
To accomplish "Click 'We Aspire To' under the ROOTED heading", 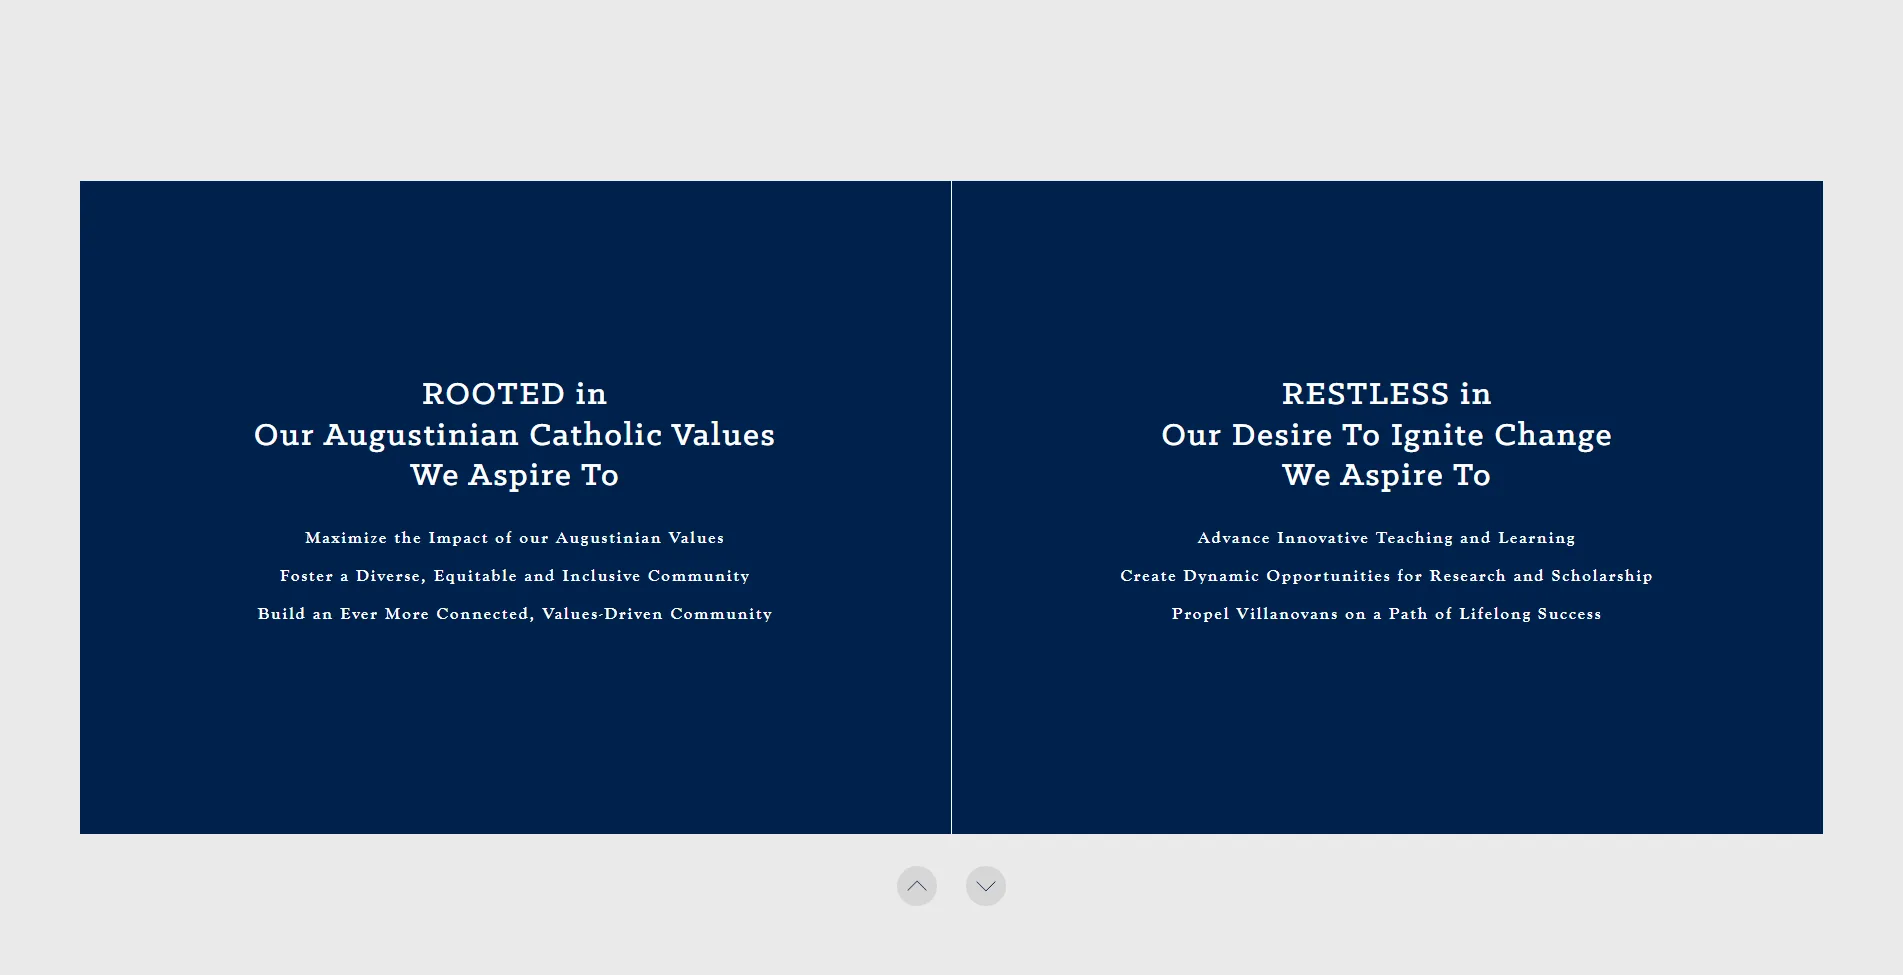I will coord(515,475).
